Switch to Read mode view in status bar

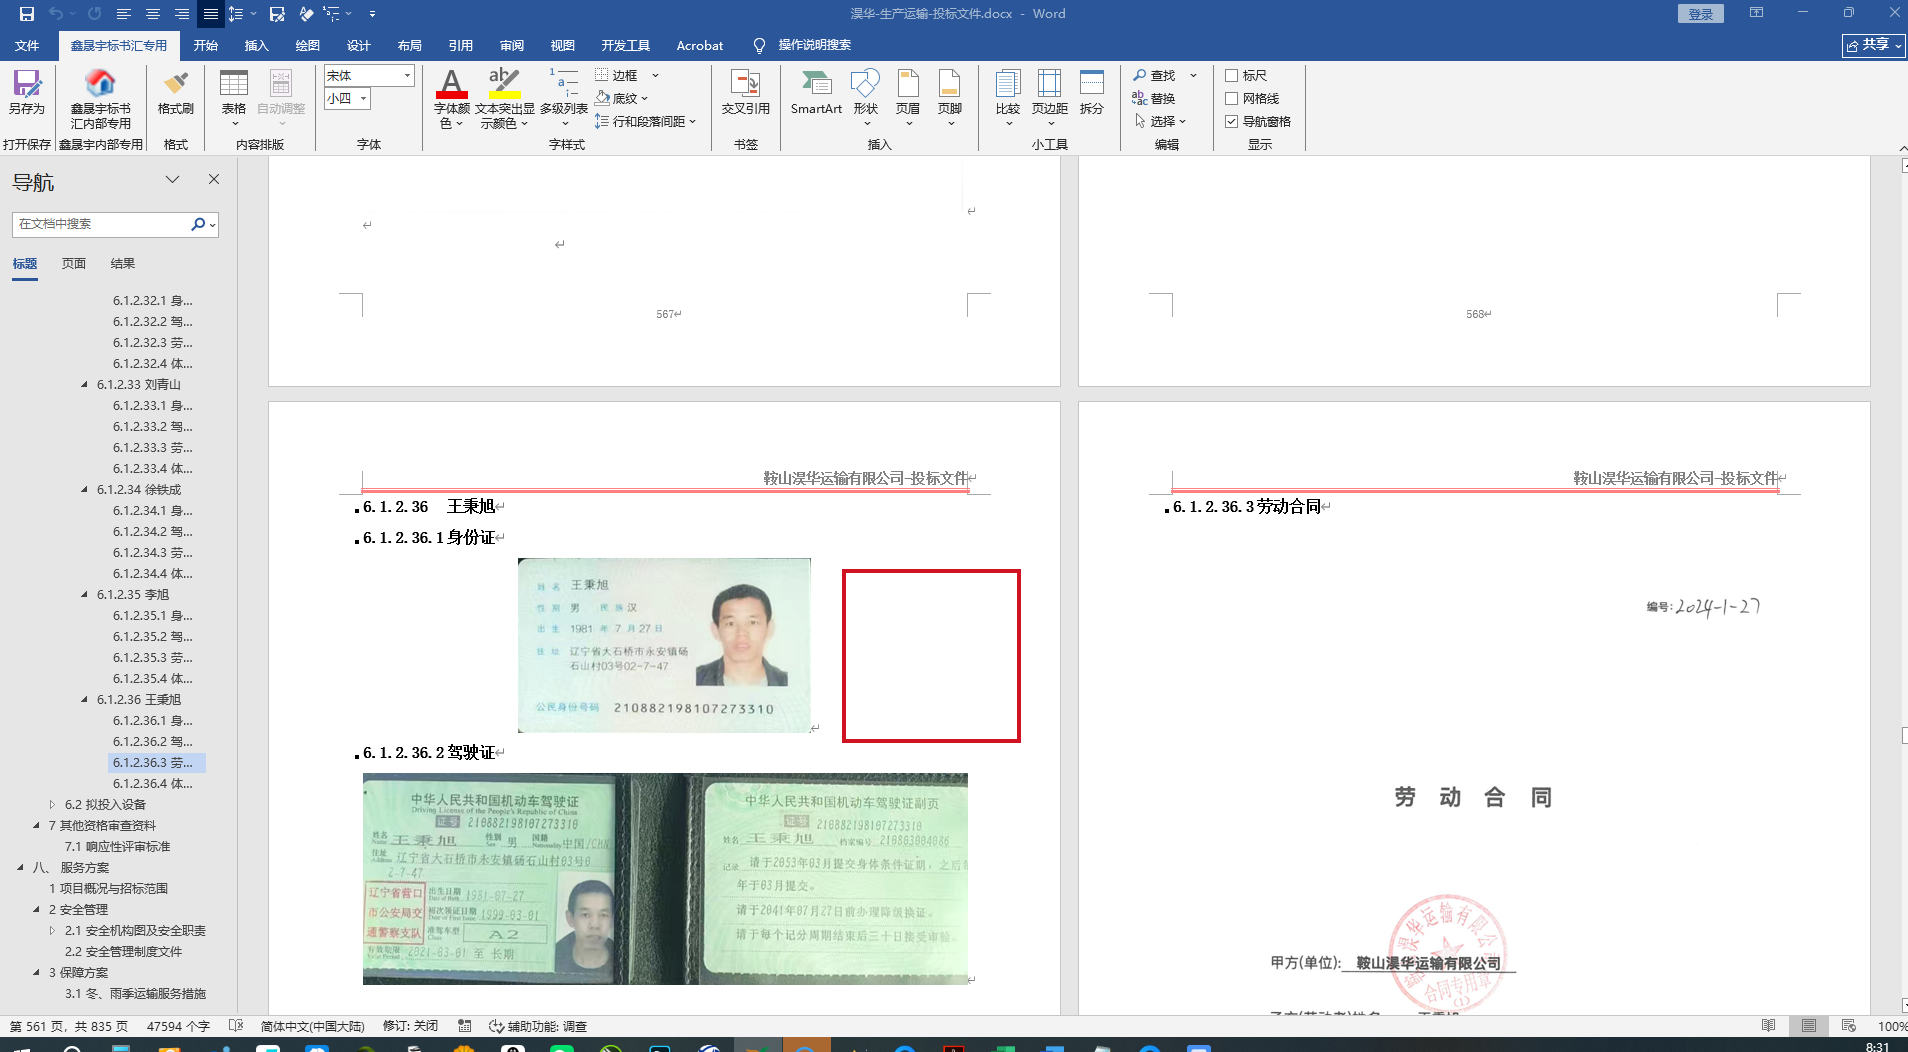coord(1769,1026)
